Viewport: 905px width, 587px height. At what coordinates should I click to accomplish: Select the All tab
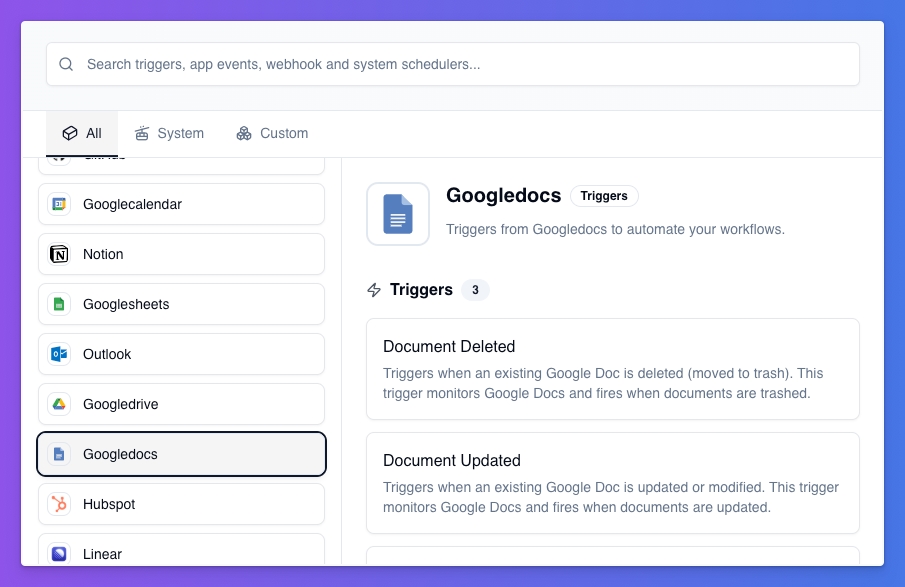click(x=82, y=133)
